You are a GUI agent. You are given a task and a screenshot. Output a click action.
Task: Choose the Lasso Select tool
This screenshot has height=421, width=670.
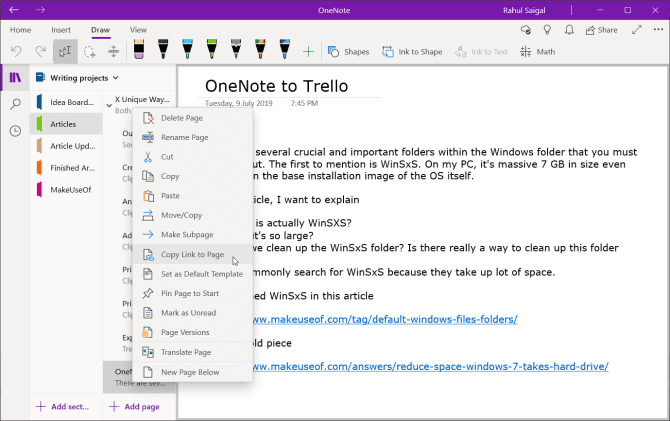pyautogui.click(x=89, y=52)
